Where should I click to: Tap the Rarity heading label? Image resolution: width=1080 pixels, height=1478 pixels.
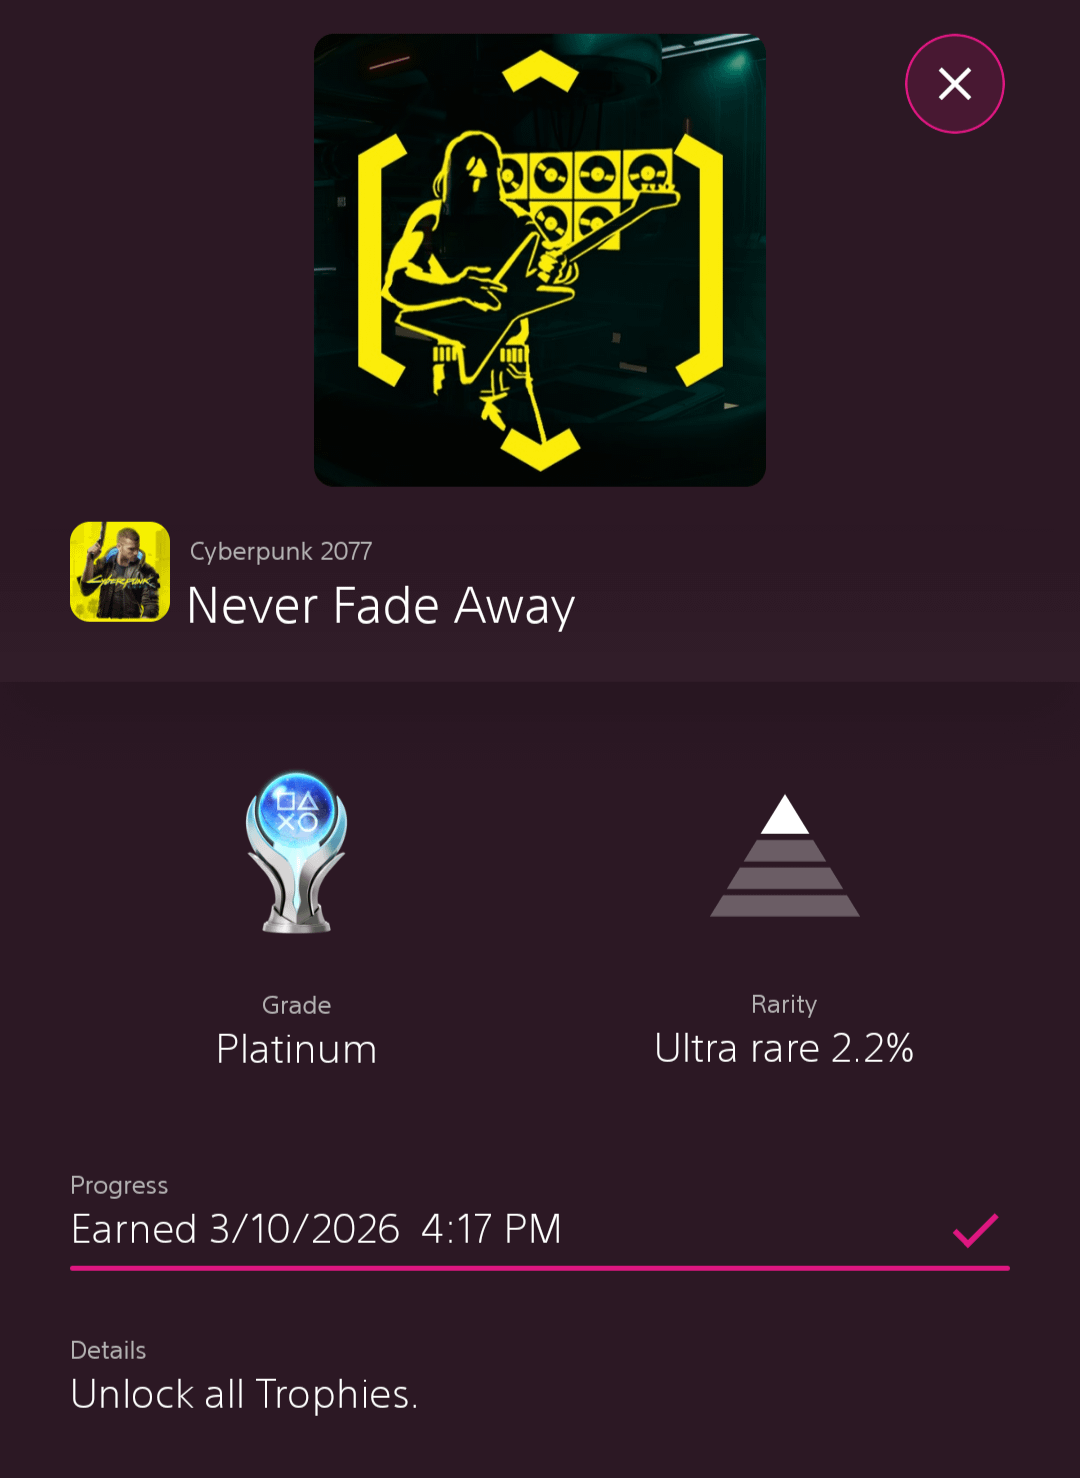click(x=784, y=1004)
